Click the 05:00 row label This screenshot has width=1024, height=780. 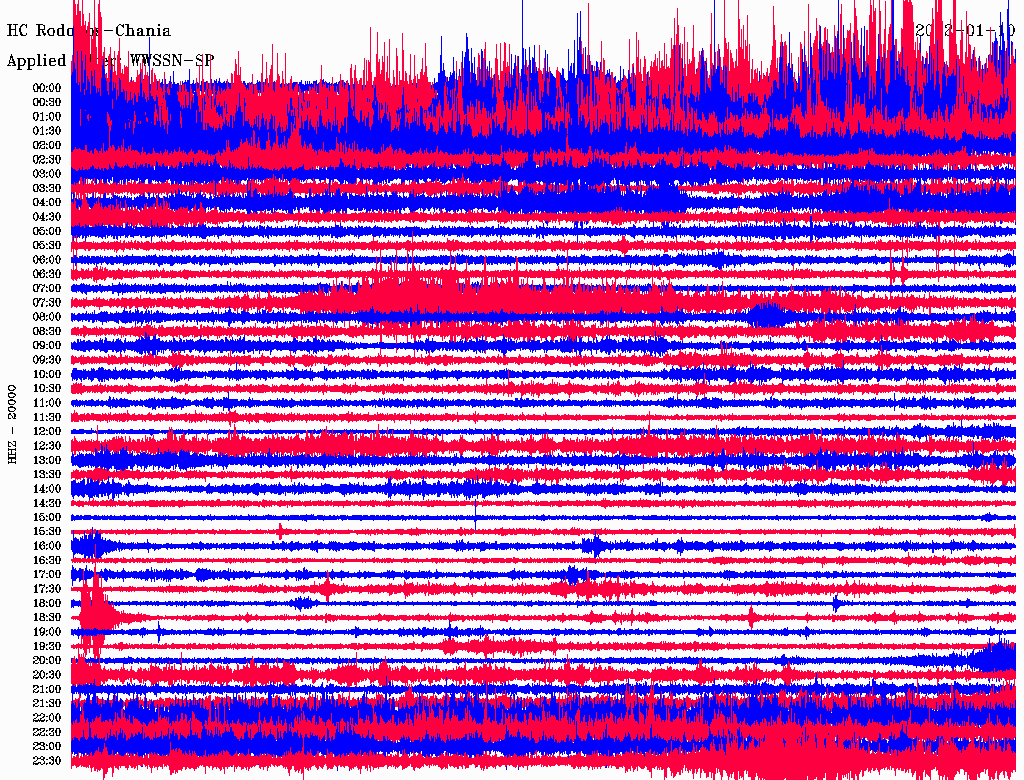(47, 231)
